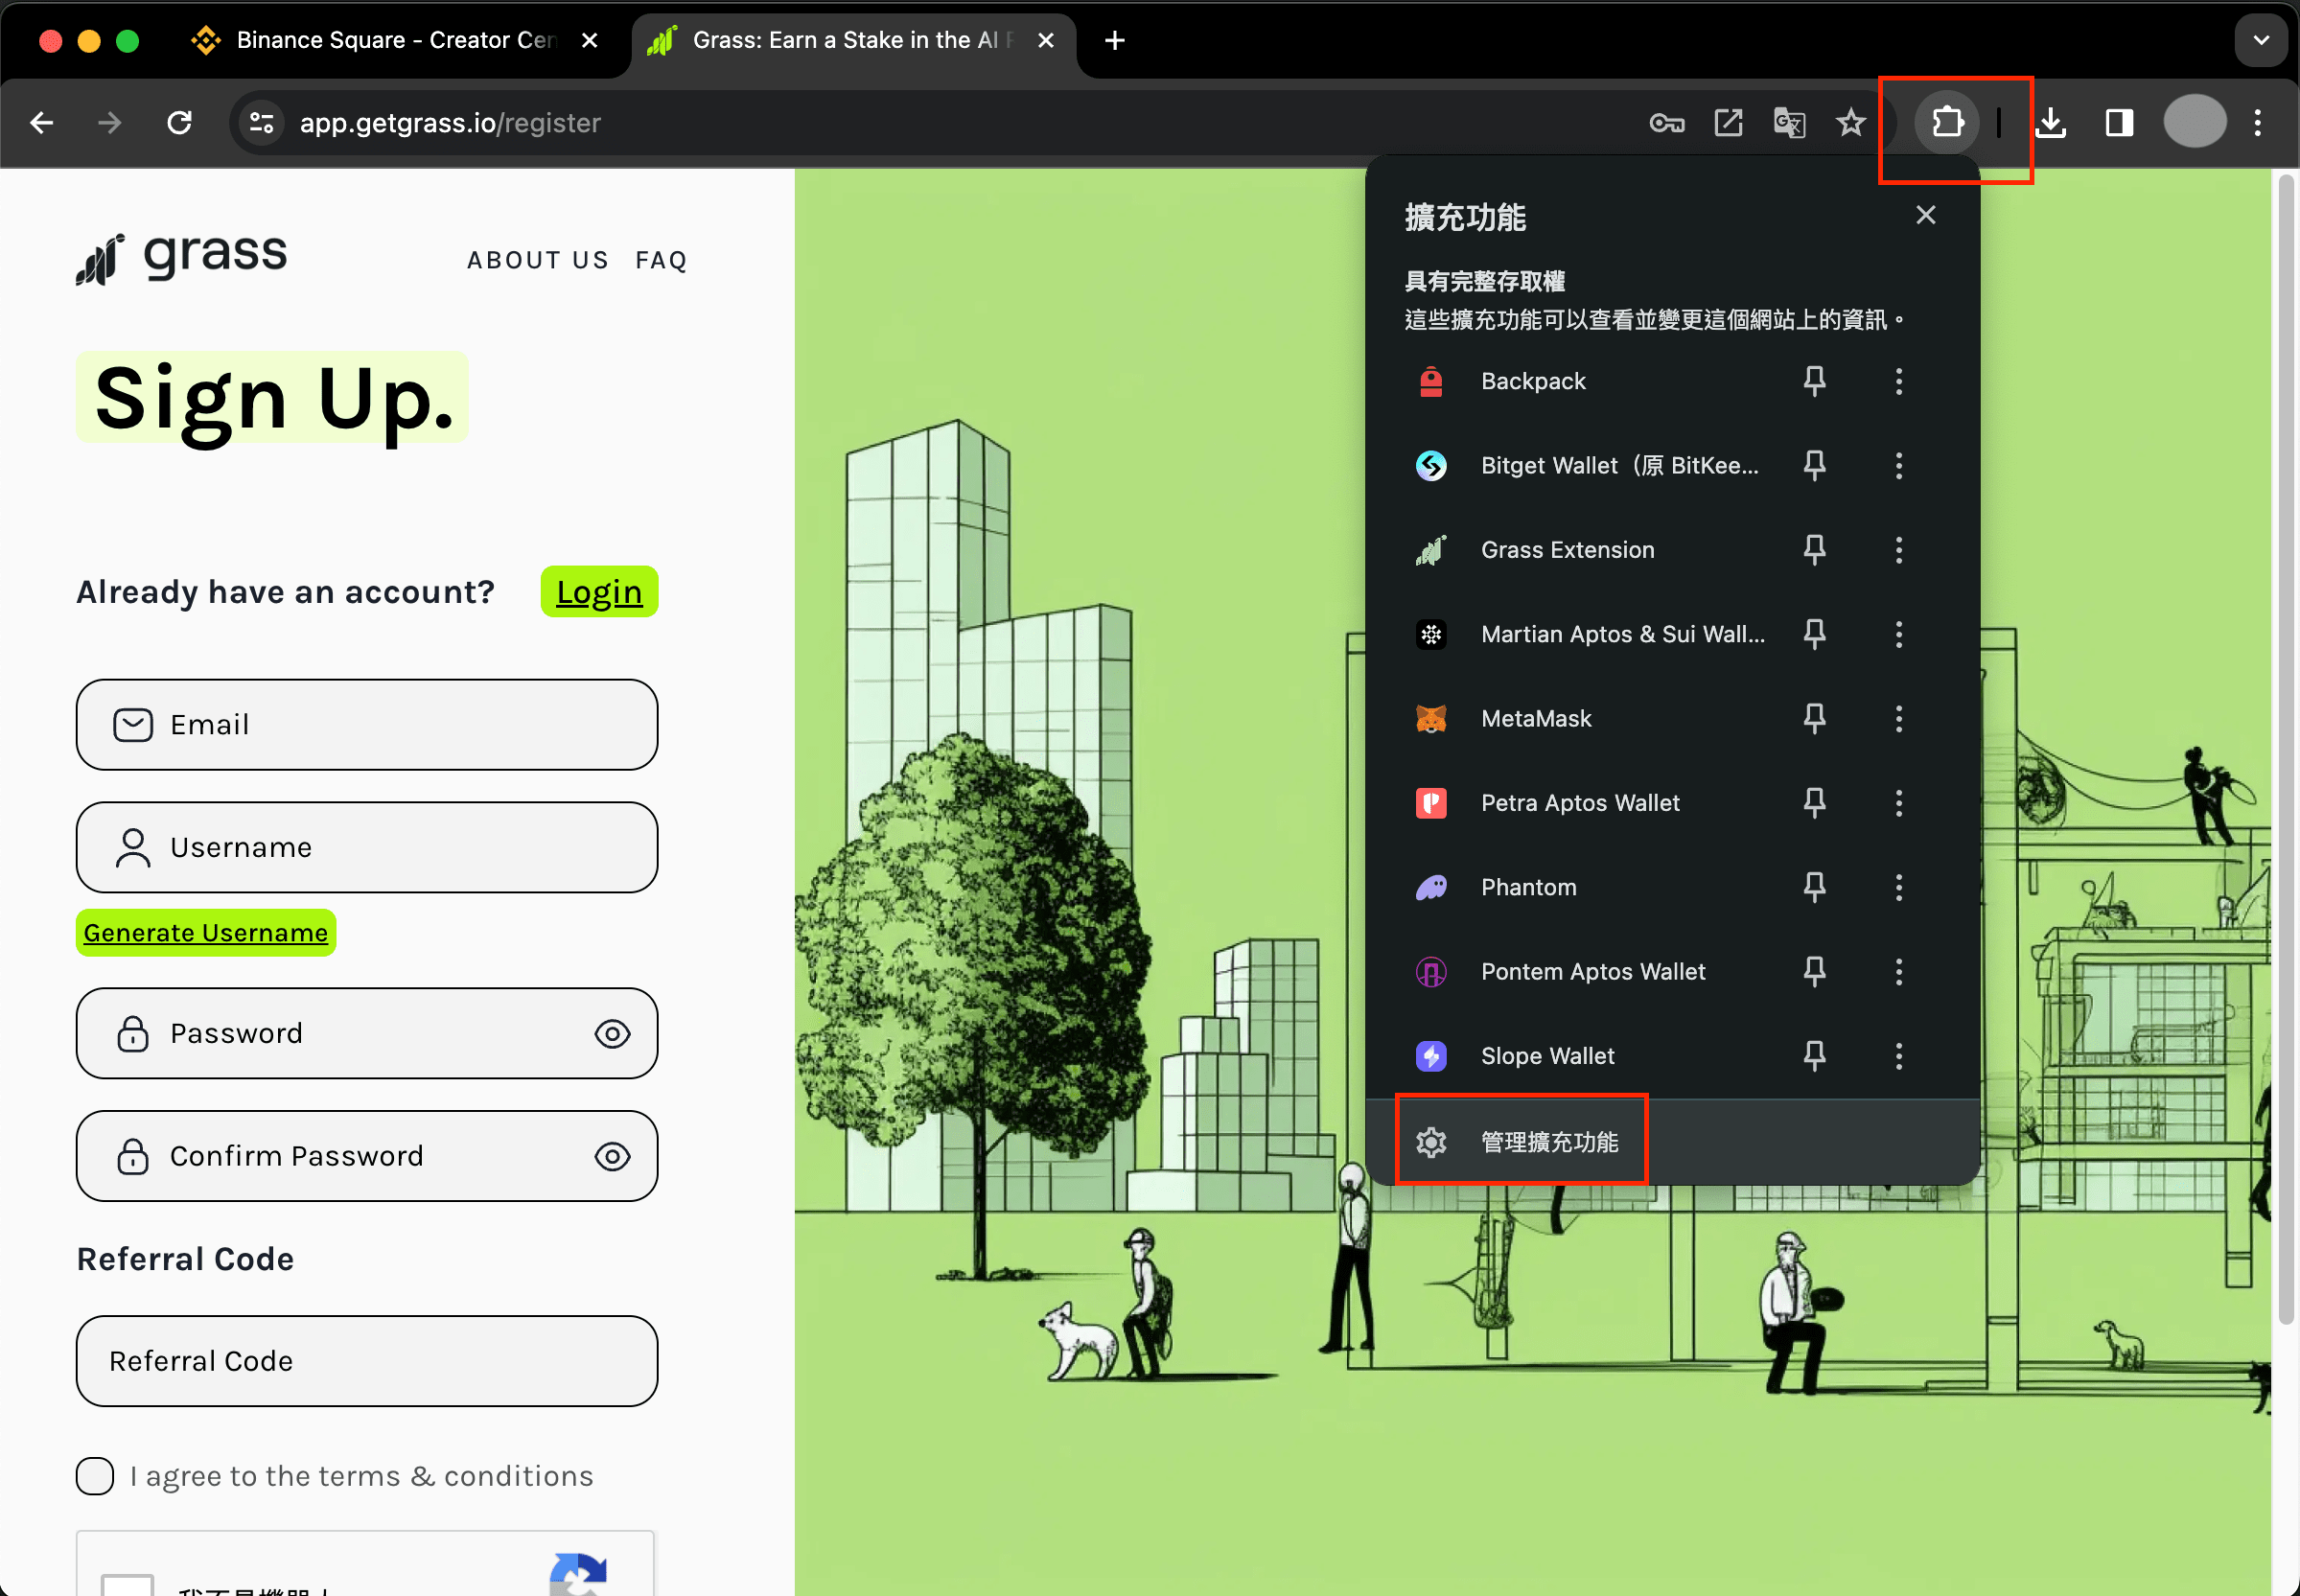This screenshot has height=1596, width=2300.
Task: Click the Login link
Action: 599,592
